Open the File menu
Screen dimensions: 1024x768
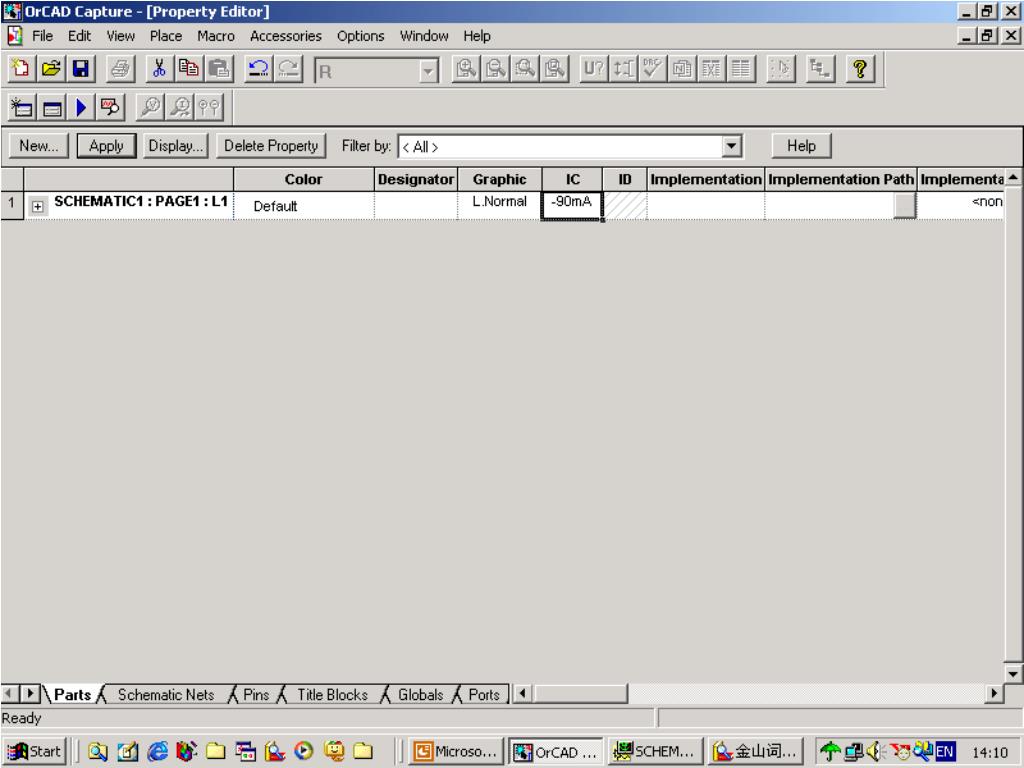(42, 36)
